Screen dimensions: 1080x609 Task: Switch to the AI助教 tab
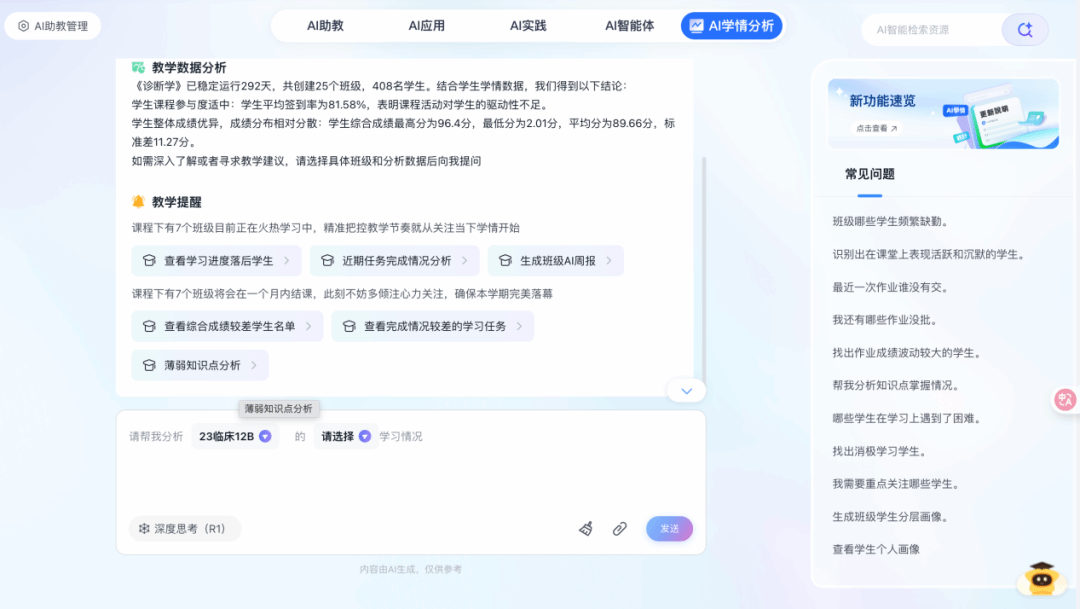point(325,26)
